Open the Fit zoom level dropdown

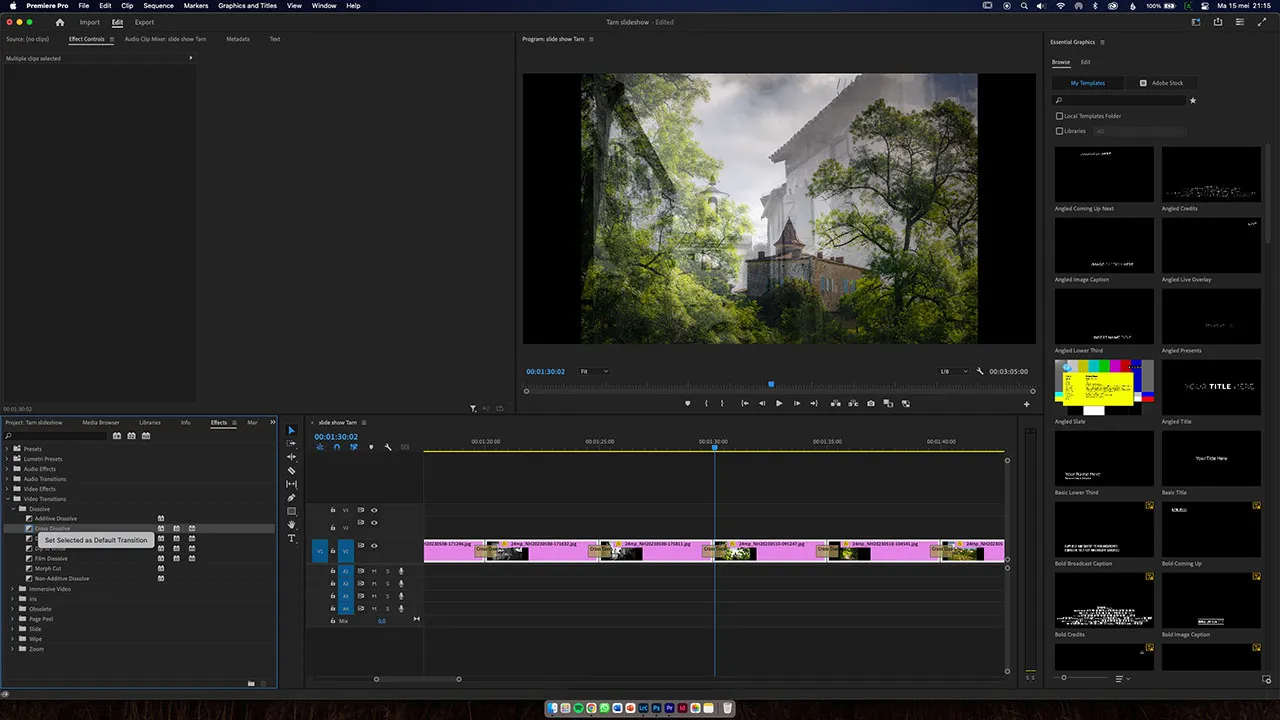click(x=594, y=371)
